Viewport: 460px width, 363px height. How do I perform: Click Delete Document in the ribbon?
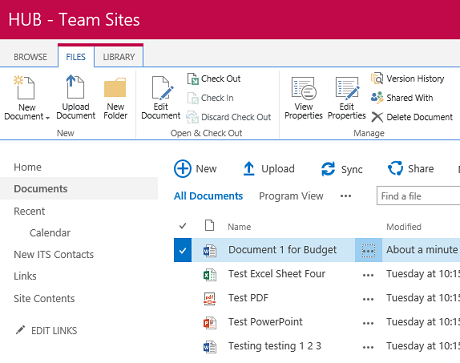click(412, 117)
